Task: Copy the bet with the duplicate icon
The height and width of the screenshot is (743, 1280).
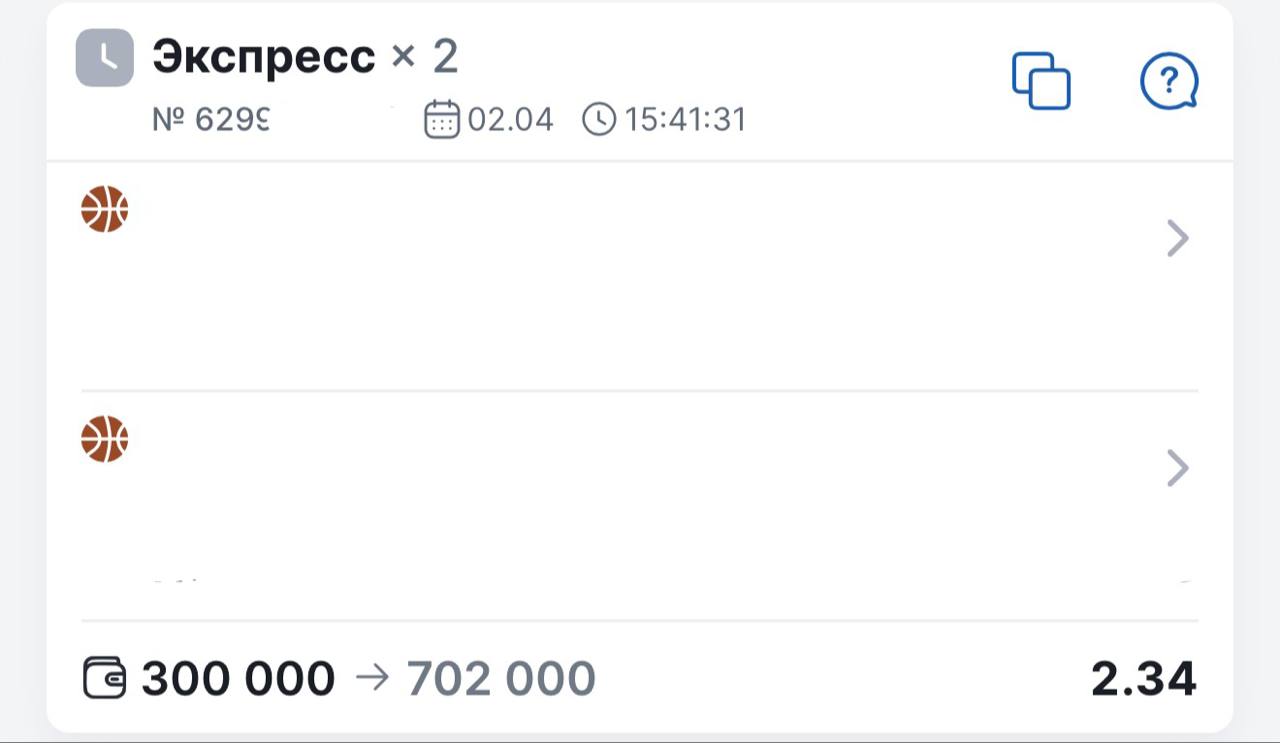Action: coord(1041,80)
